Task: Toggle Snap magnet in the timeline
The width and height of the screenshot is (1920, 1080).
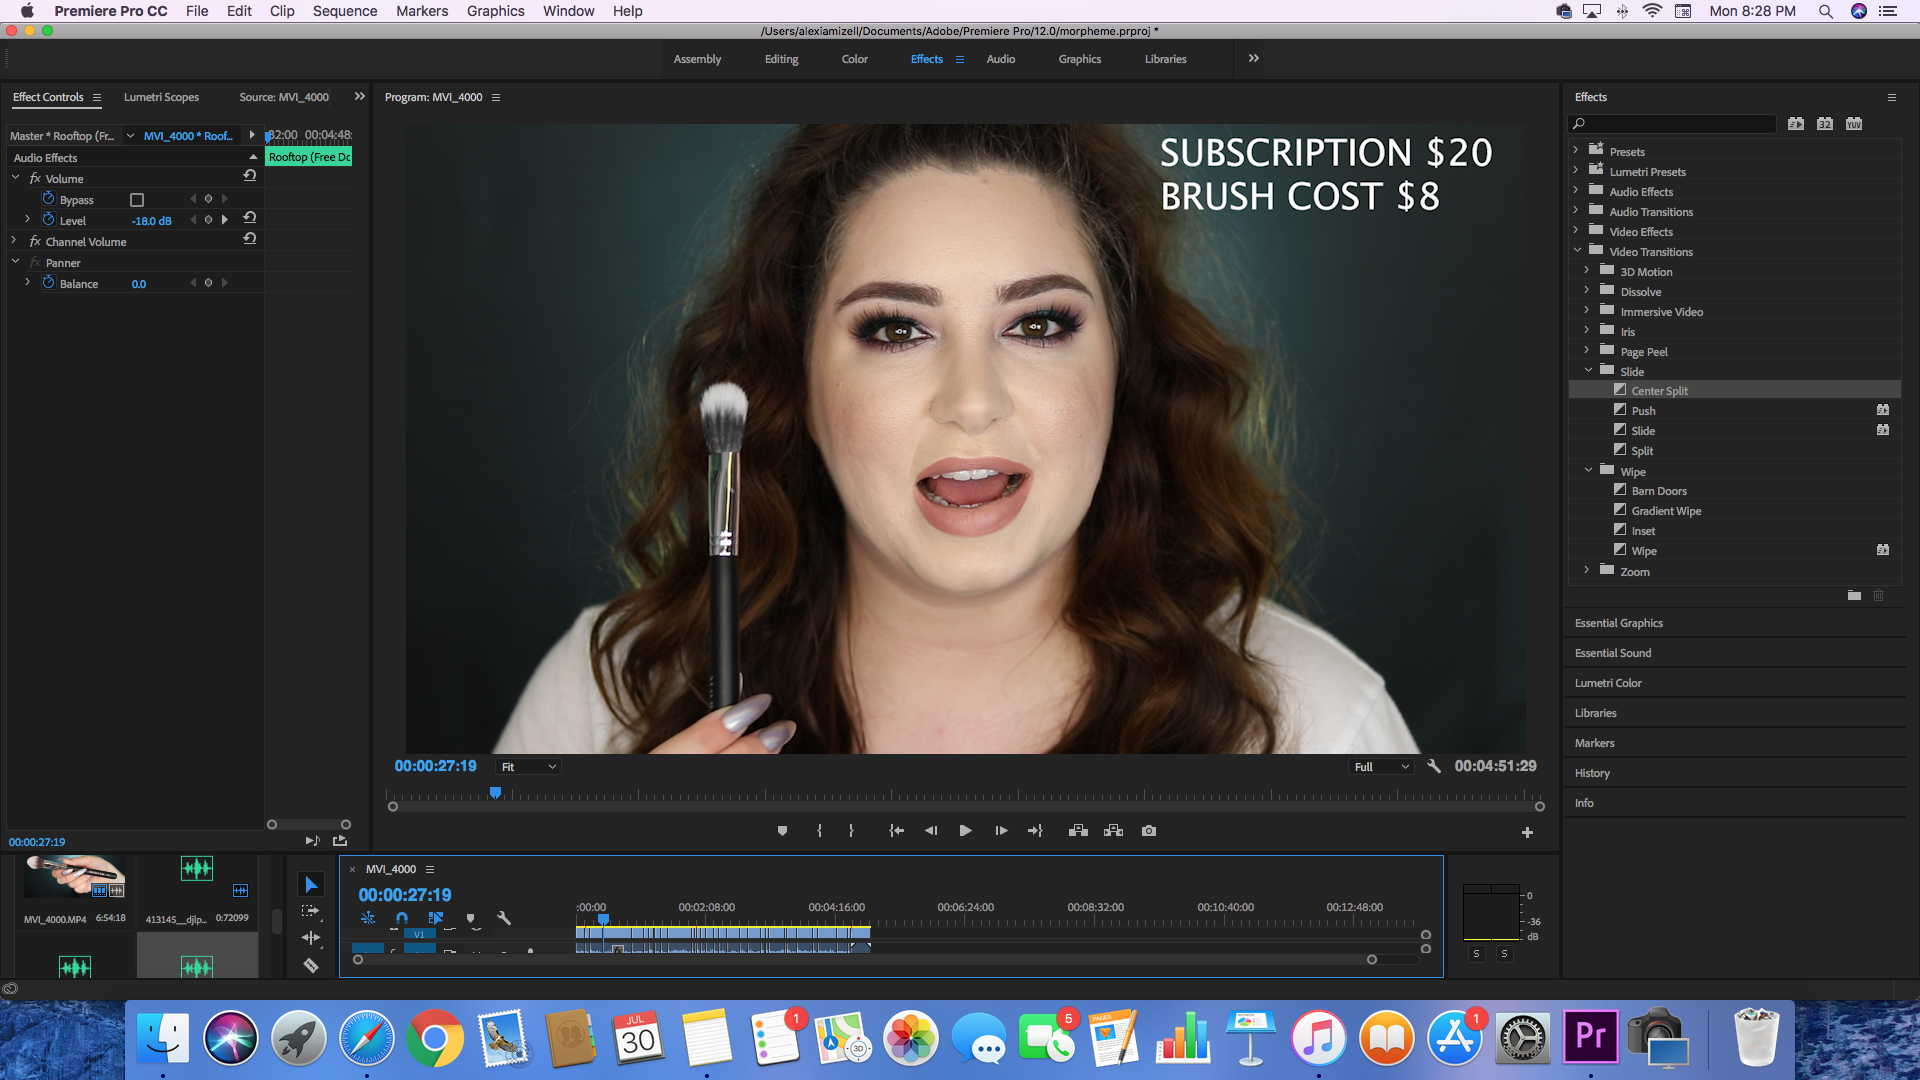Action: pyautogui.click(x=402, y=918)
